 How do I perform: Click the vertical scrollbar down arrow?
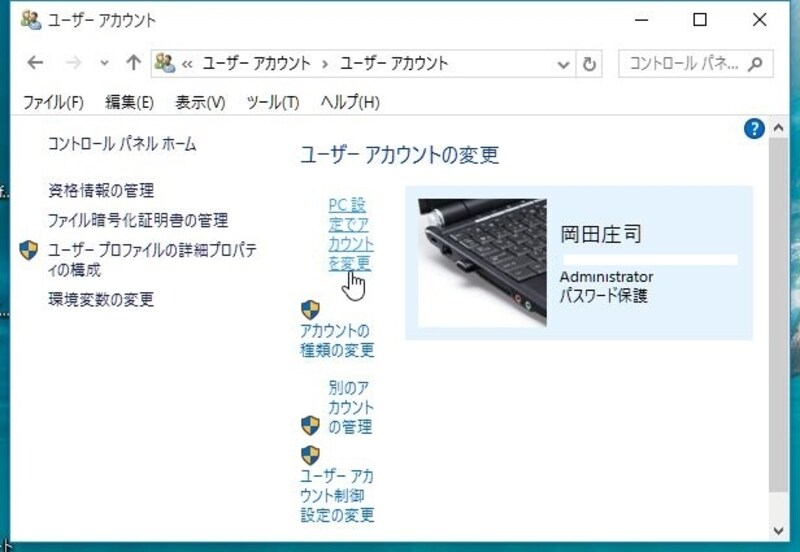tap(778, 530)
